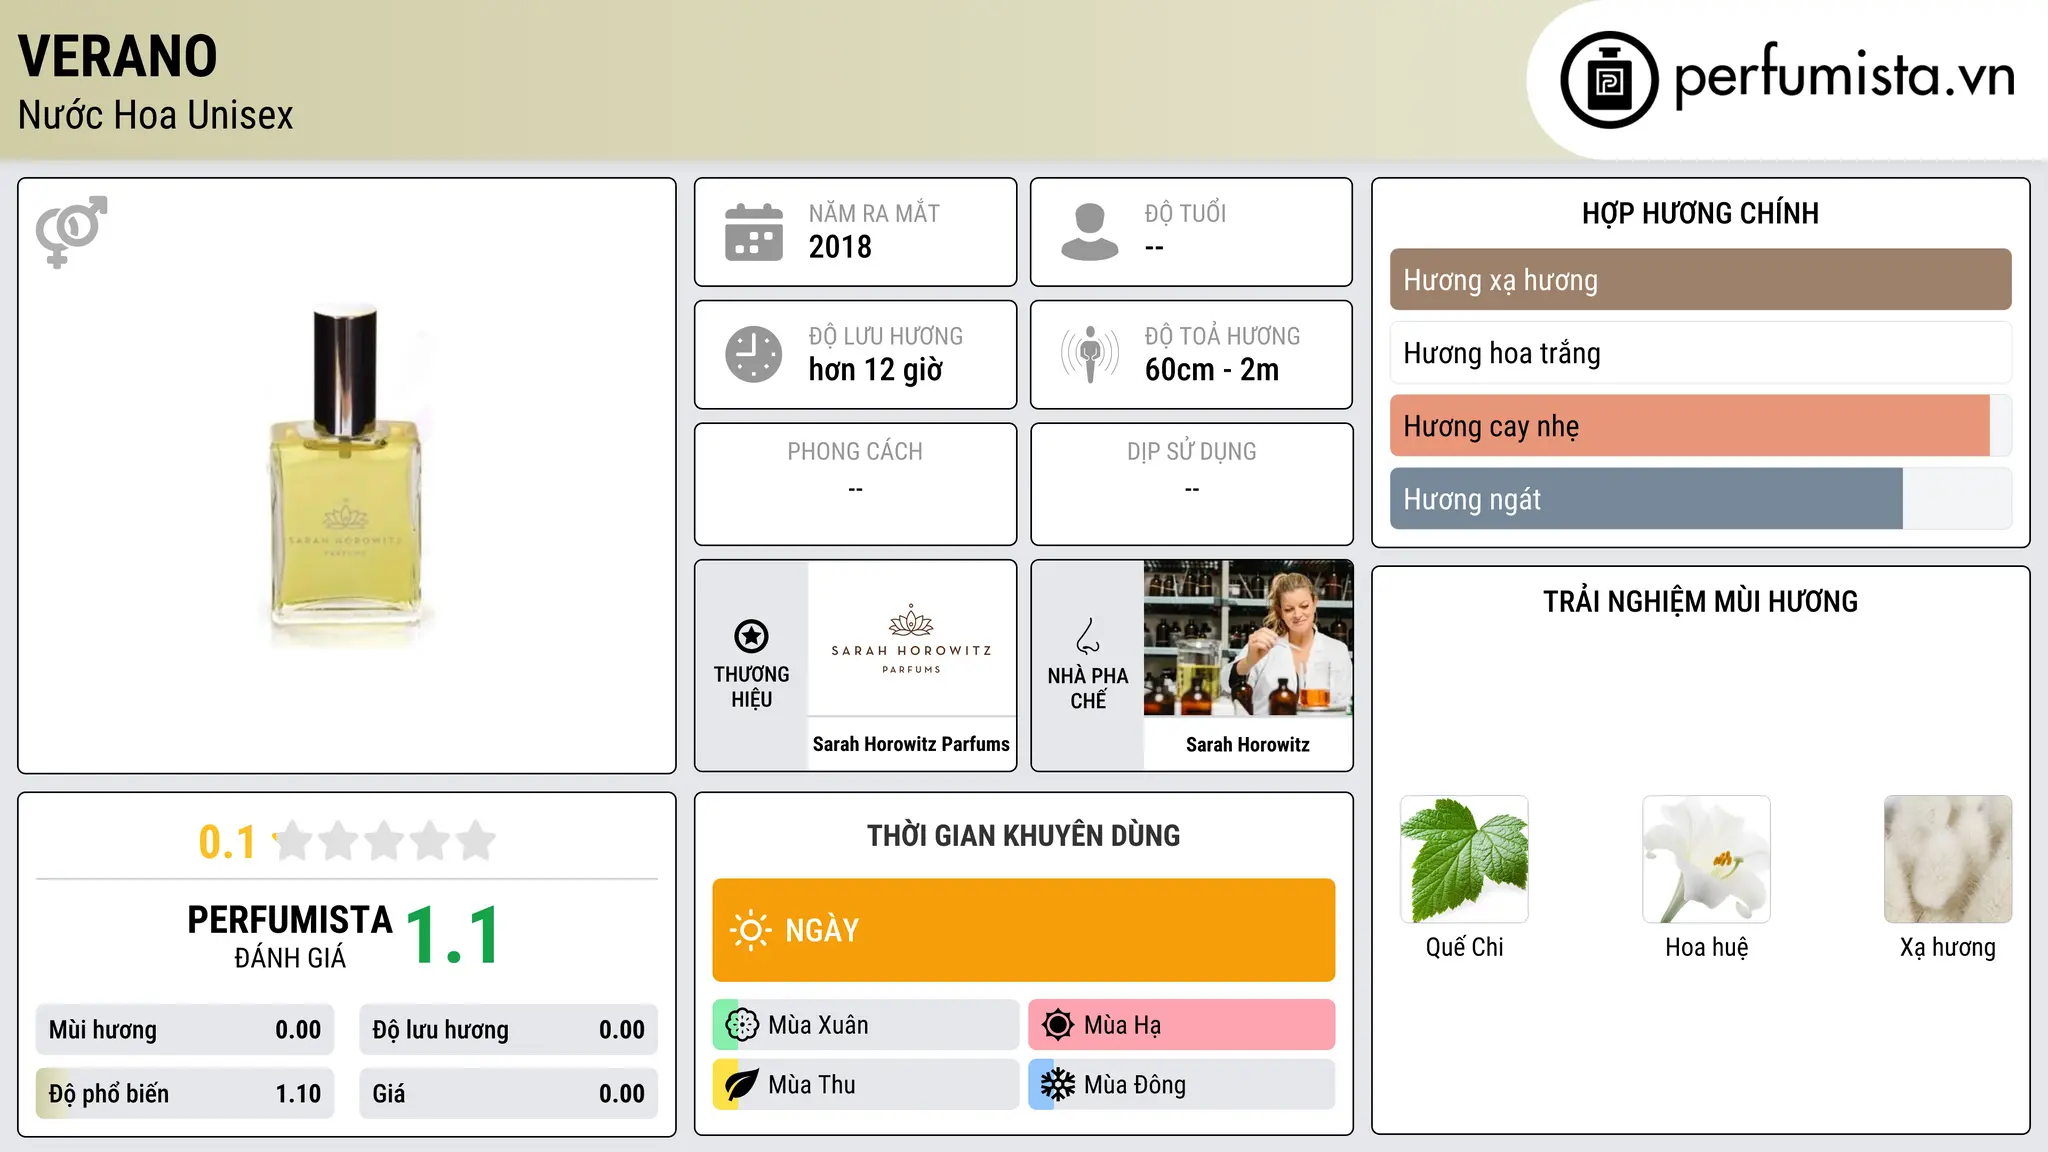Viewport: 2048px width, 1152px height.
Task: Click the THỜI GIAN KHUYÊN DÙNG heading
Action: 1023,835
